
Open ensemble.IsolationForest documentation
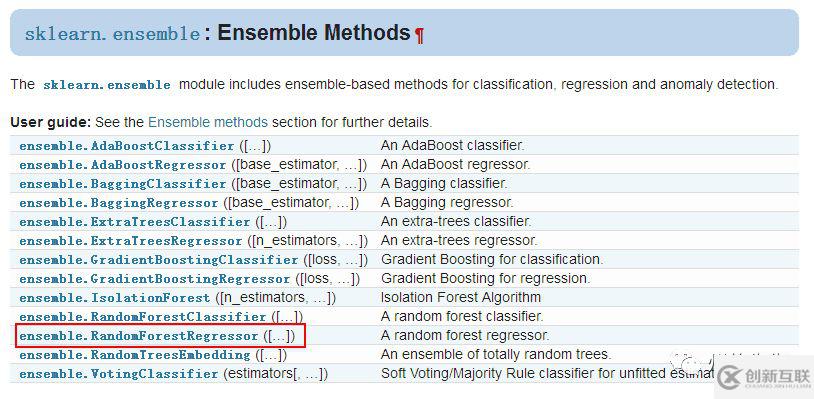(115, 298)
